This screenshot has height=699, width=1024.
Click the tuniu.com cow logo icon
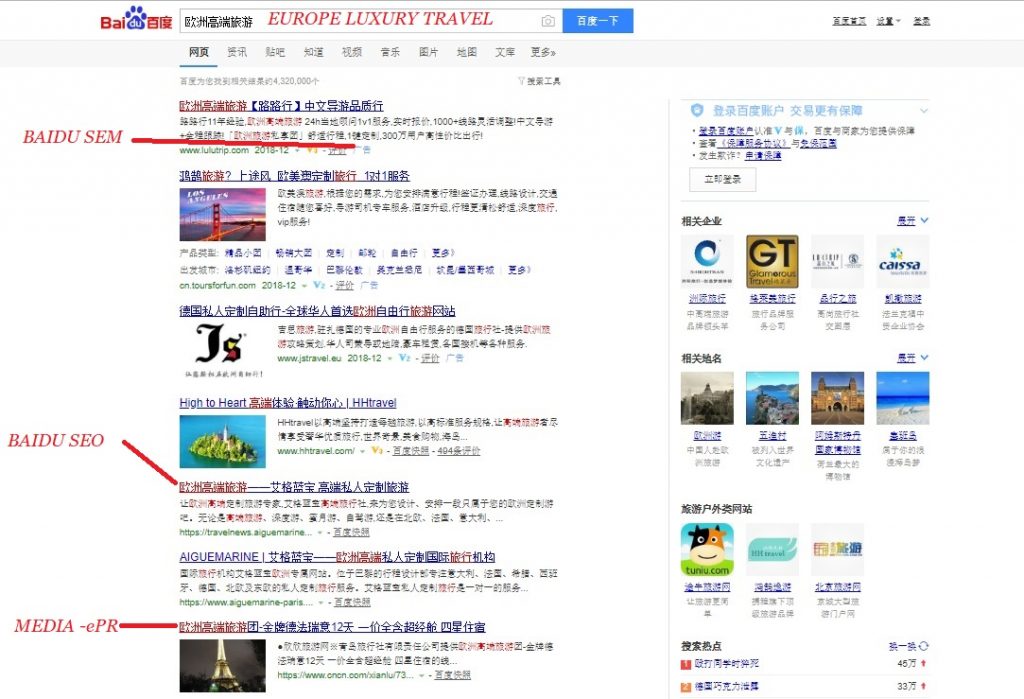(x=706, y=550)
